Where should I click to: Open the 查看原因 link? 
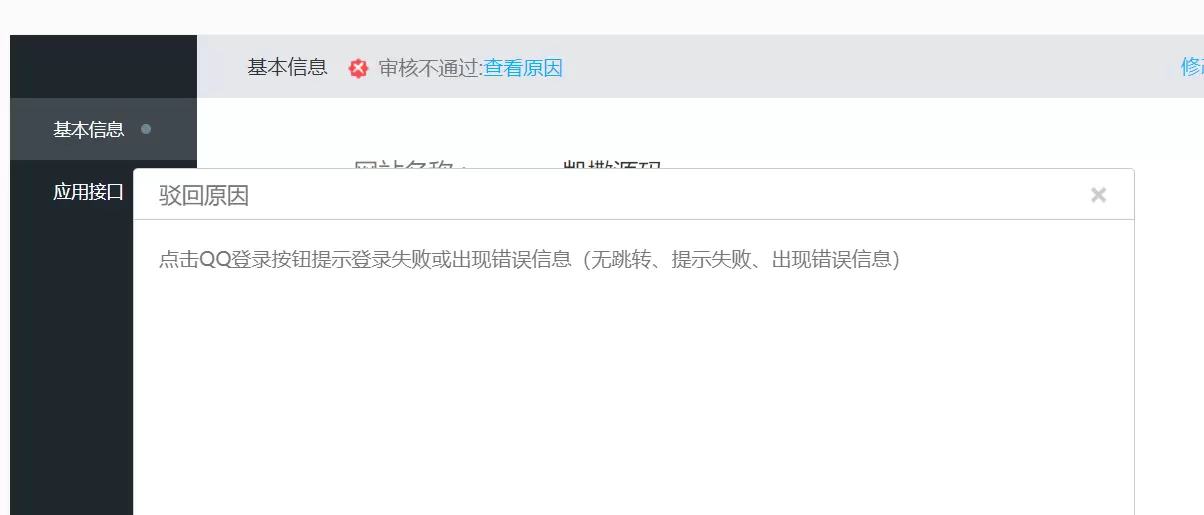pyautogui.click(x=523, y=68)
